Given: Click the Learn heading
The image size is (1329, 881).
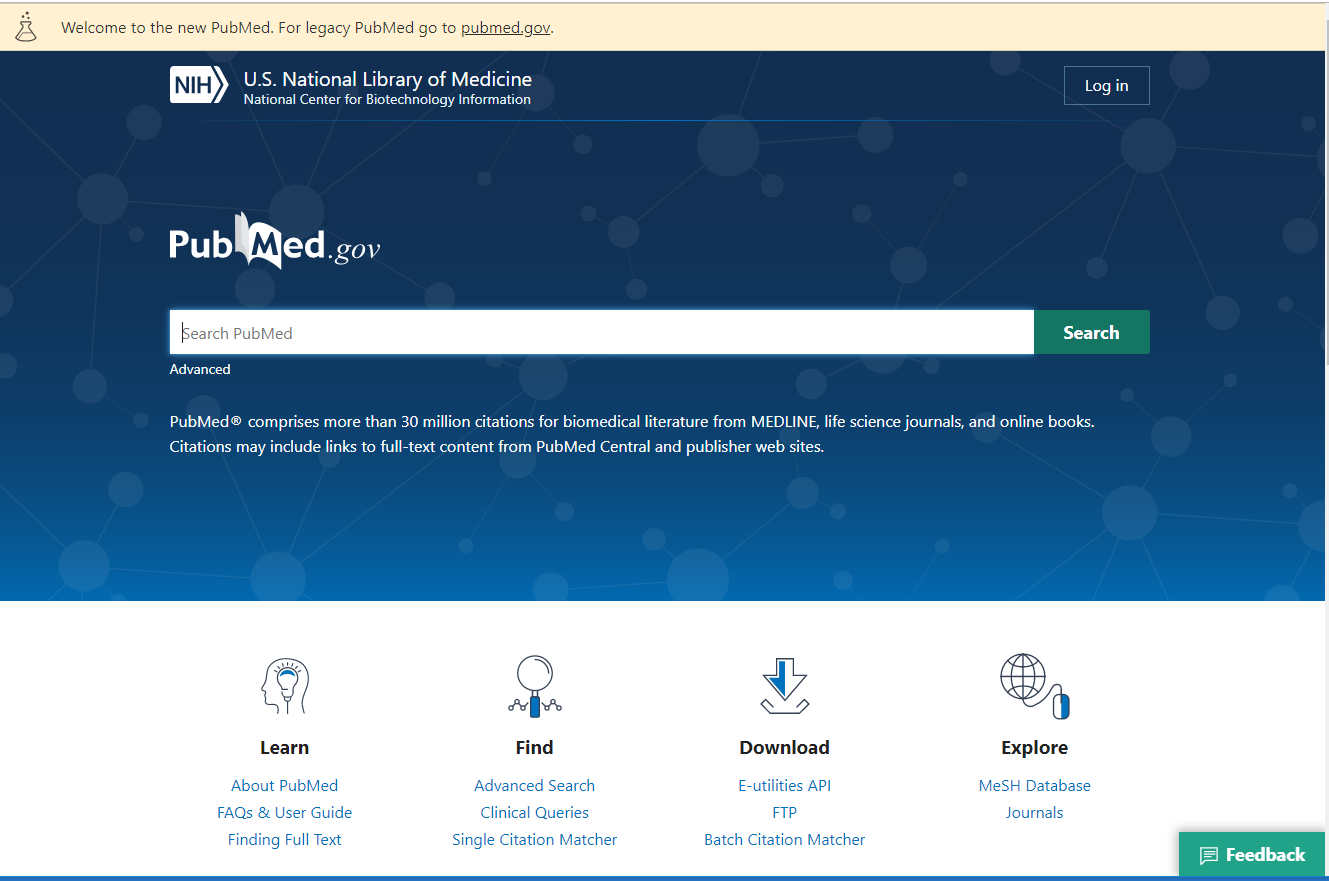Looking at the screenshot, I should 285,748.
